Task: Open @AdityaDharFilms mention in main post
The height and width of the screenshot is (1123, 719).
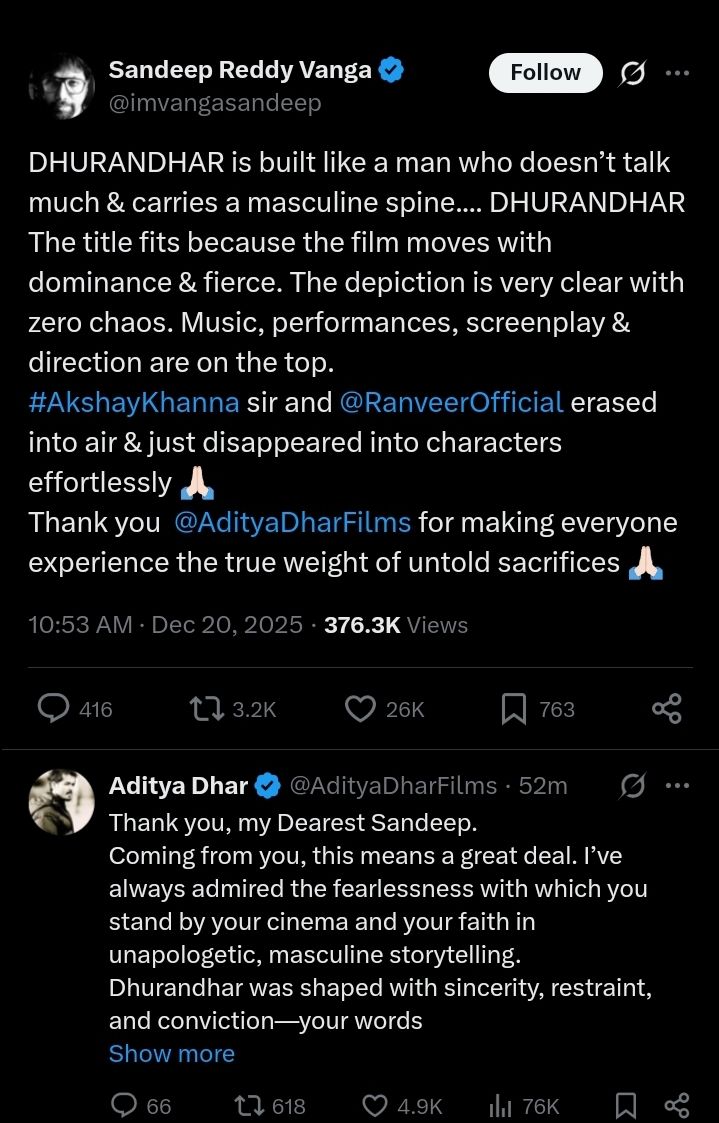Action: (292, 522)
